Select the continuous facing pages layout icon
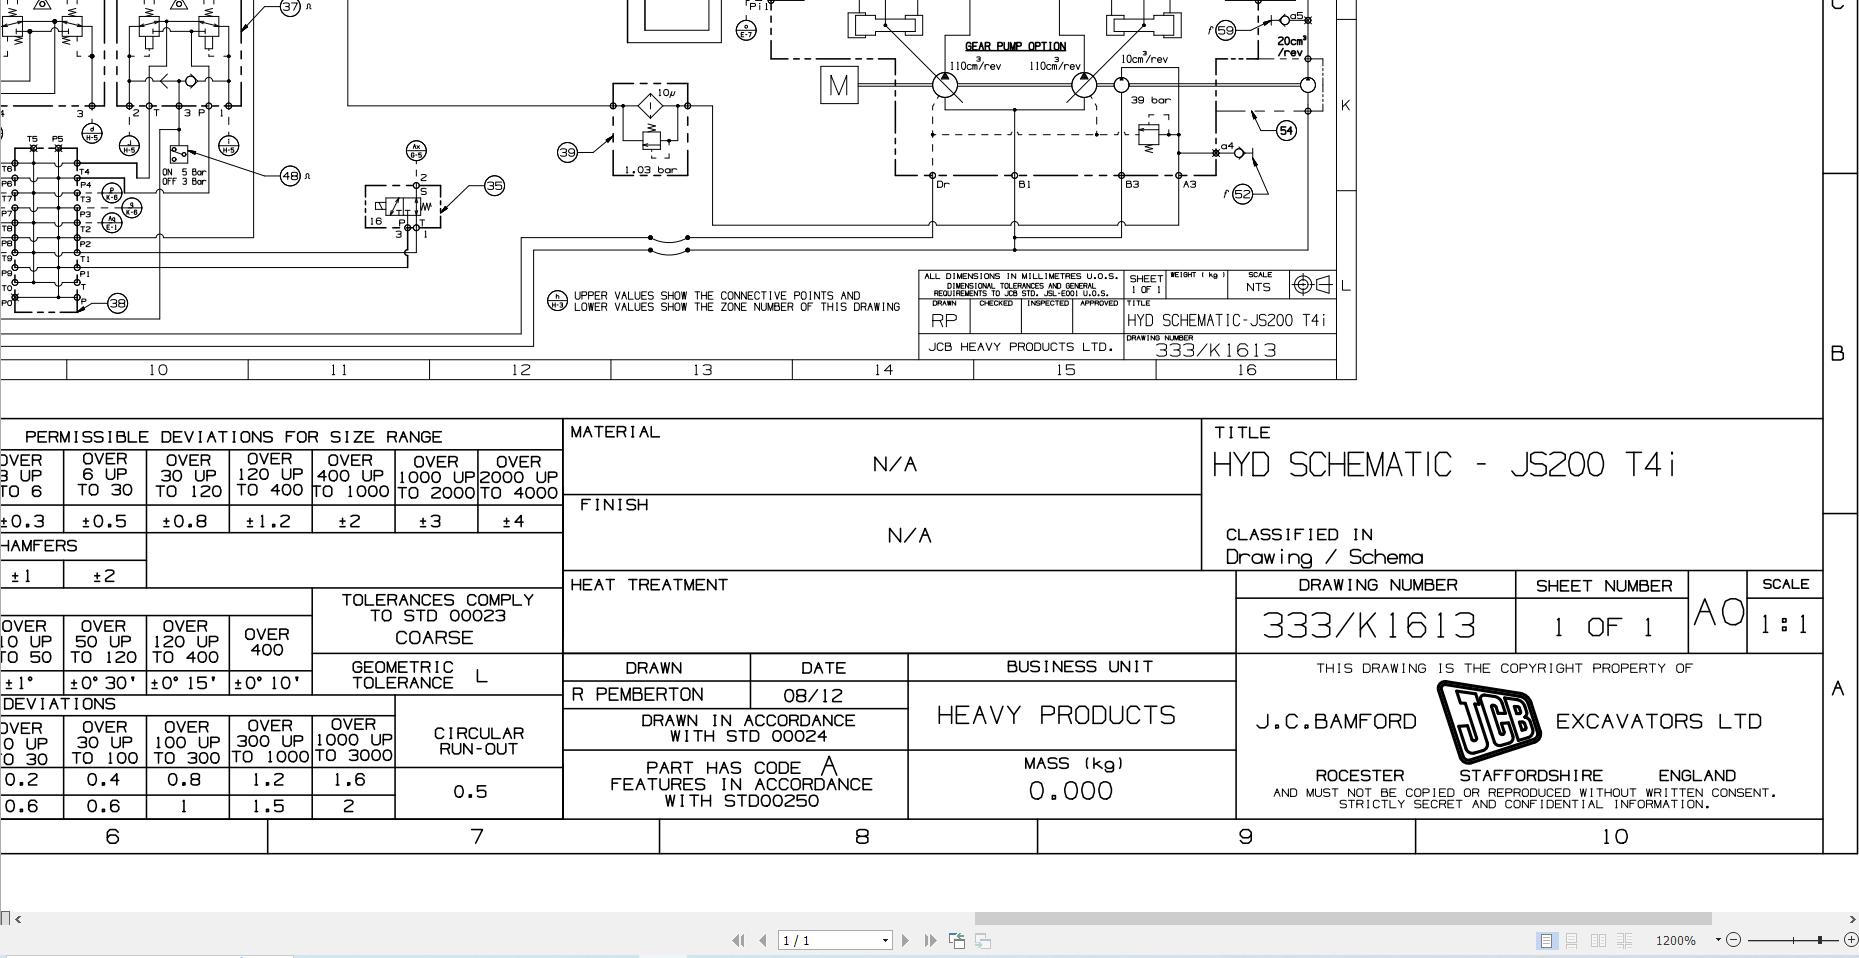Viewport: 1859px width, 958px height. pyautogui.click(x=1625, y=940)
